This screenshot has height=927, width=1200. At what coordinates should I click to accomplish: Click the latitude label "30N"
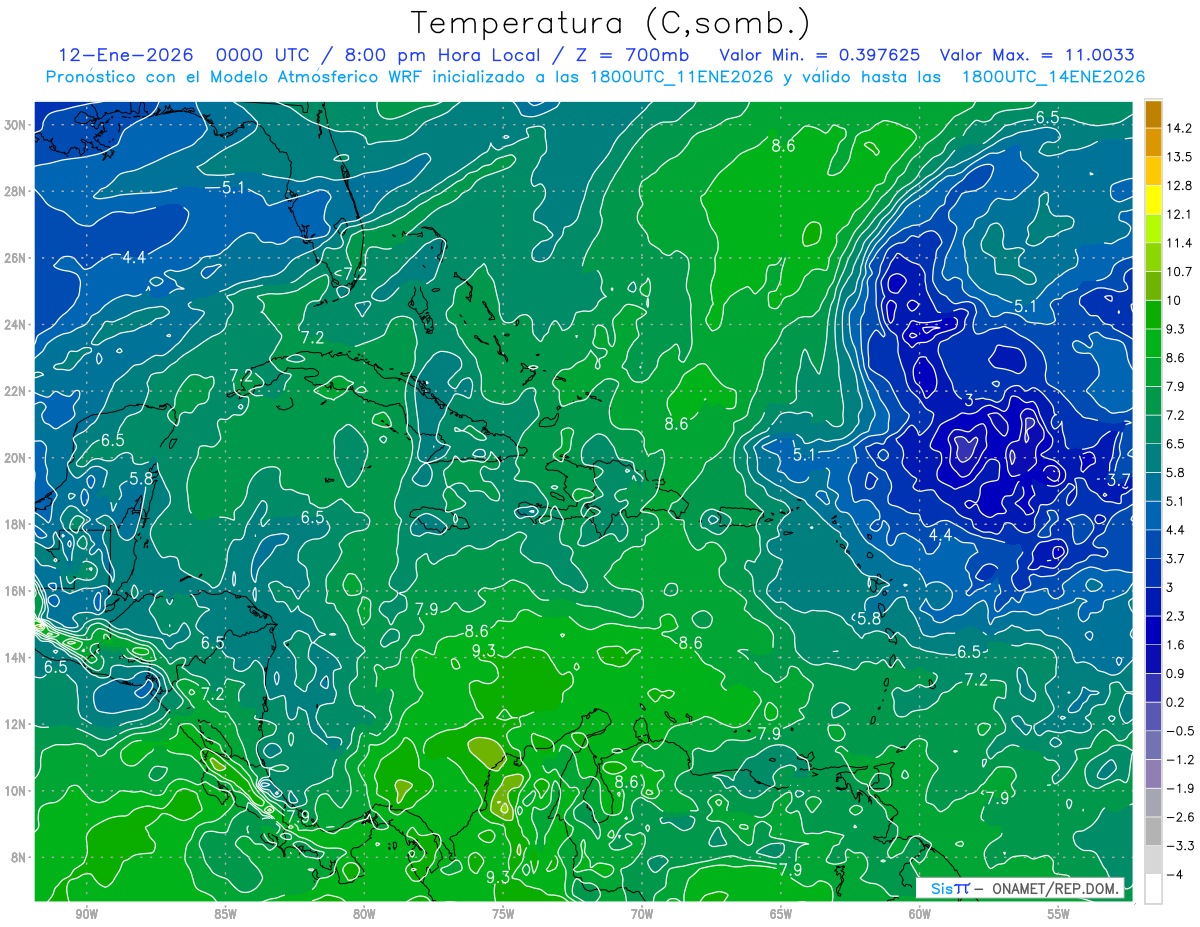click(17, 125)
